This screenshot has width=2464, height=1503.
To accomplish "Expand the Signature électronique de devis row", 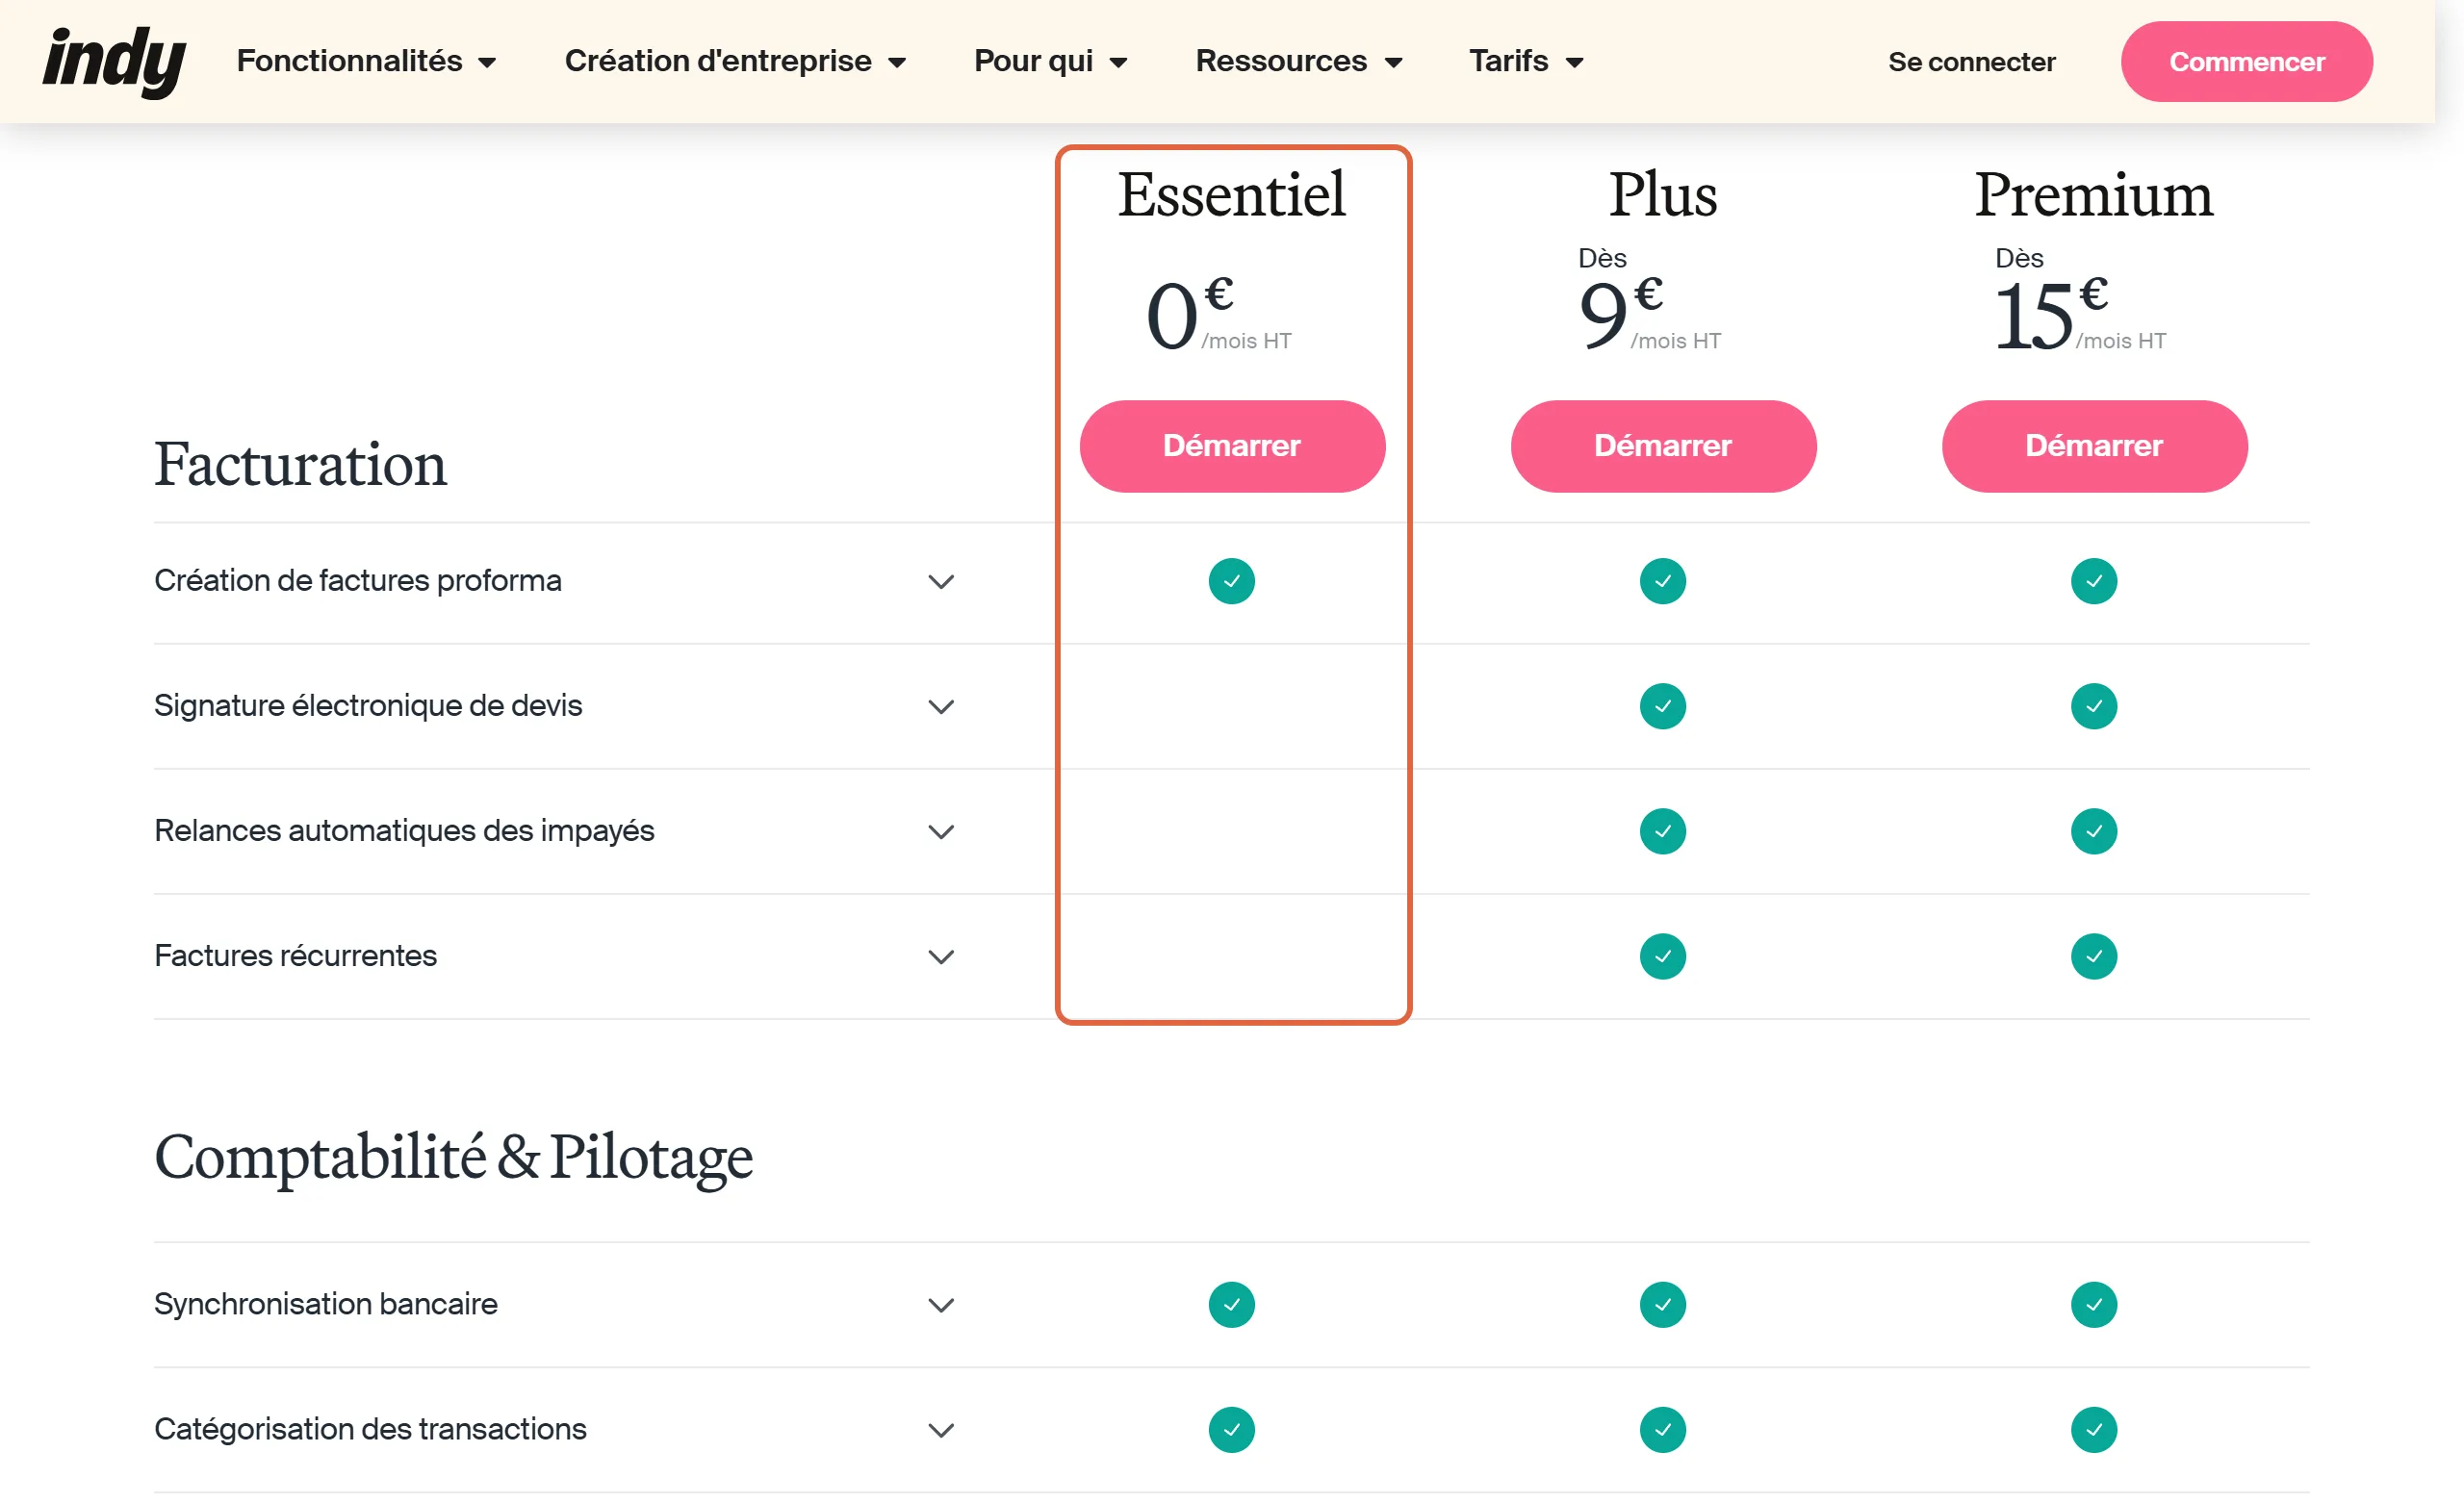I will (x=941, y=706).
